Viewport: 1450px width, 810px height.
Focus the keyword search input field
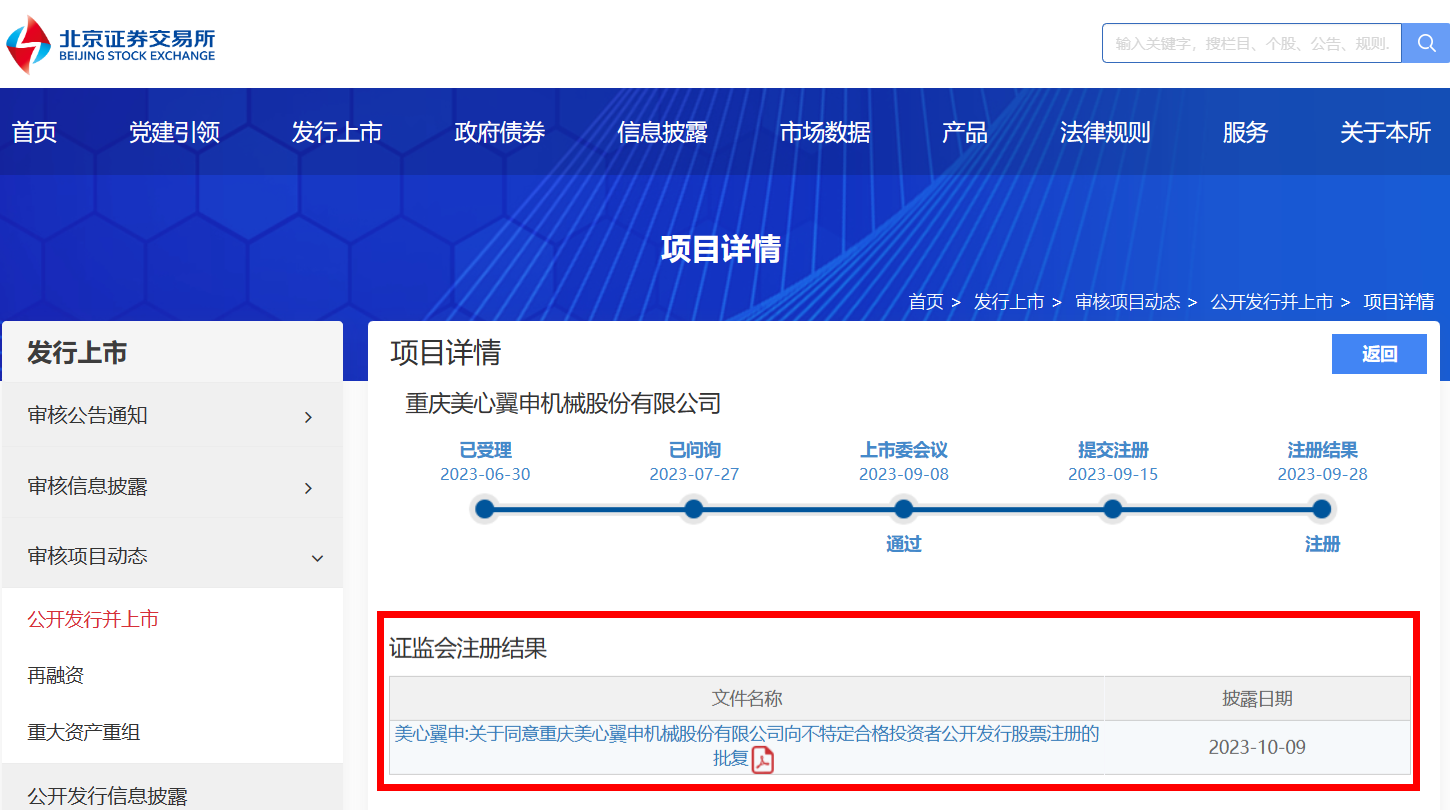1252,43
